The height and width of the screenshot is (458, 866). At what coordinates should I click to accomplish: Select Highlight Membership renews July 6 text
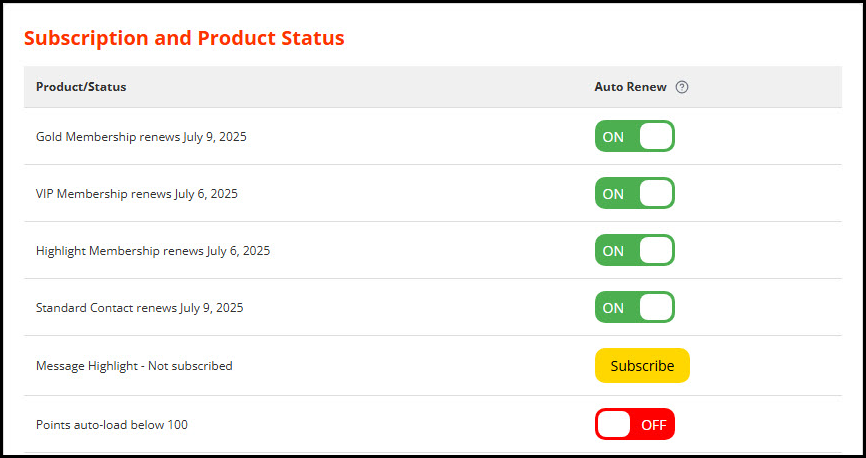[153, 251]
